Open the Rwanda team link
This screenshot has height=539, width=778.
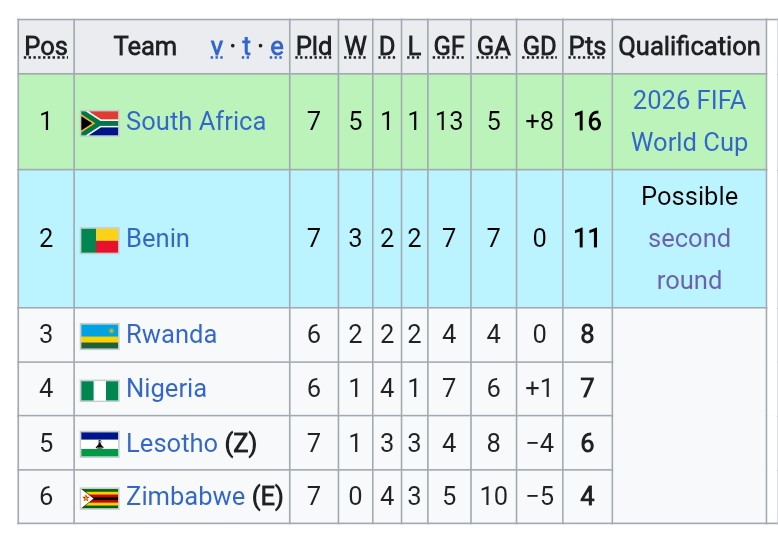tap(172, 334)
